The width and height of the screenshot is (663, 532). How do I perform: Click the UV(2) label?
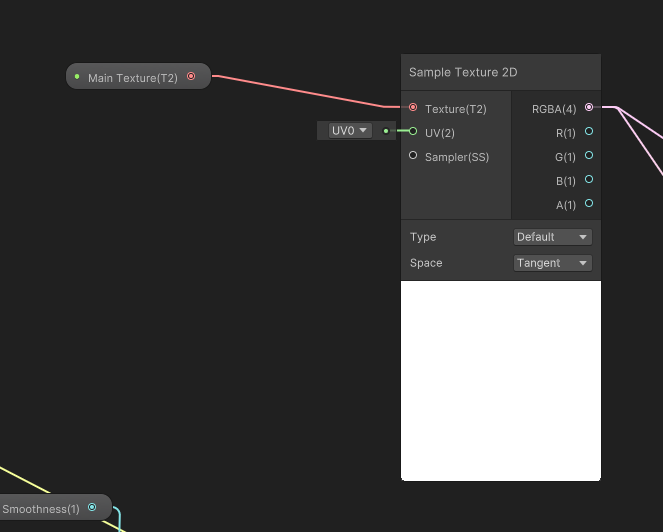coord(440,133)
